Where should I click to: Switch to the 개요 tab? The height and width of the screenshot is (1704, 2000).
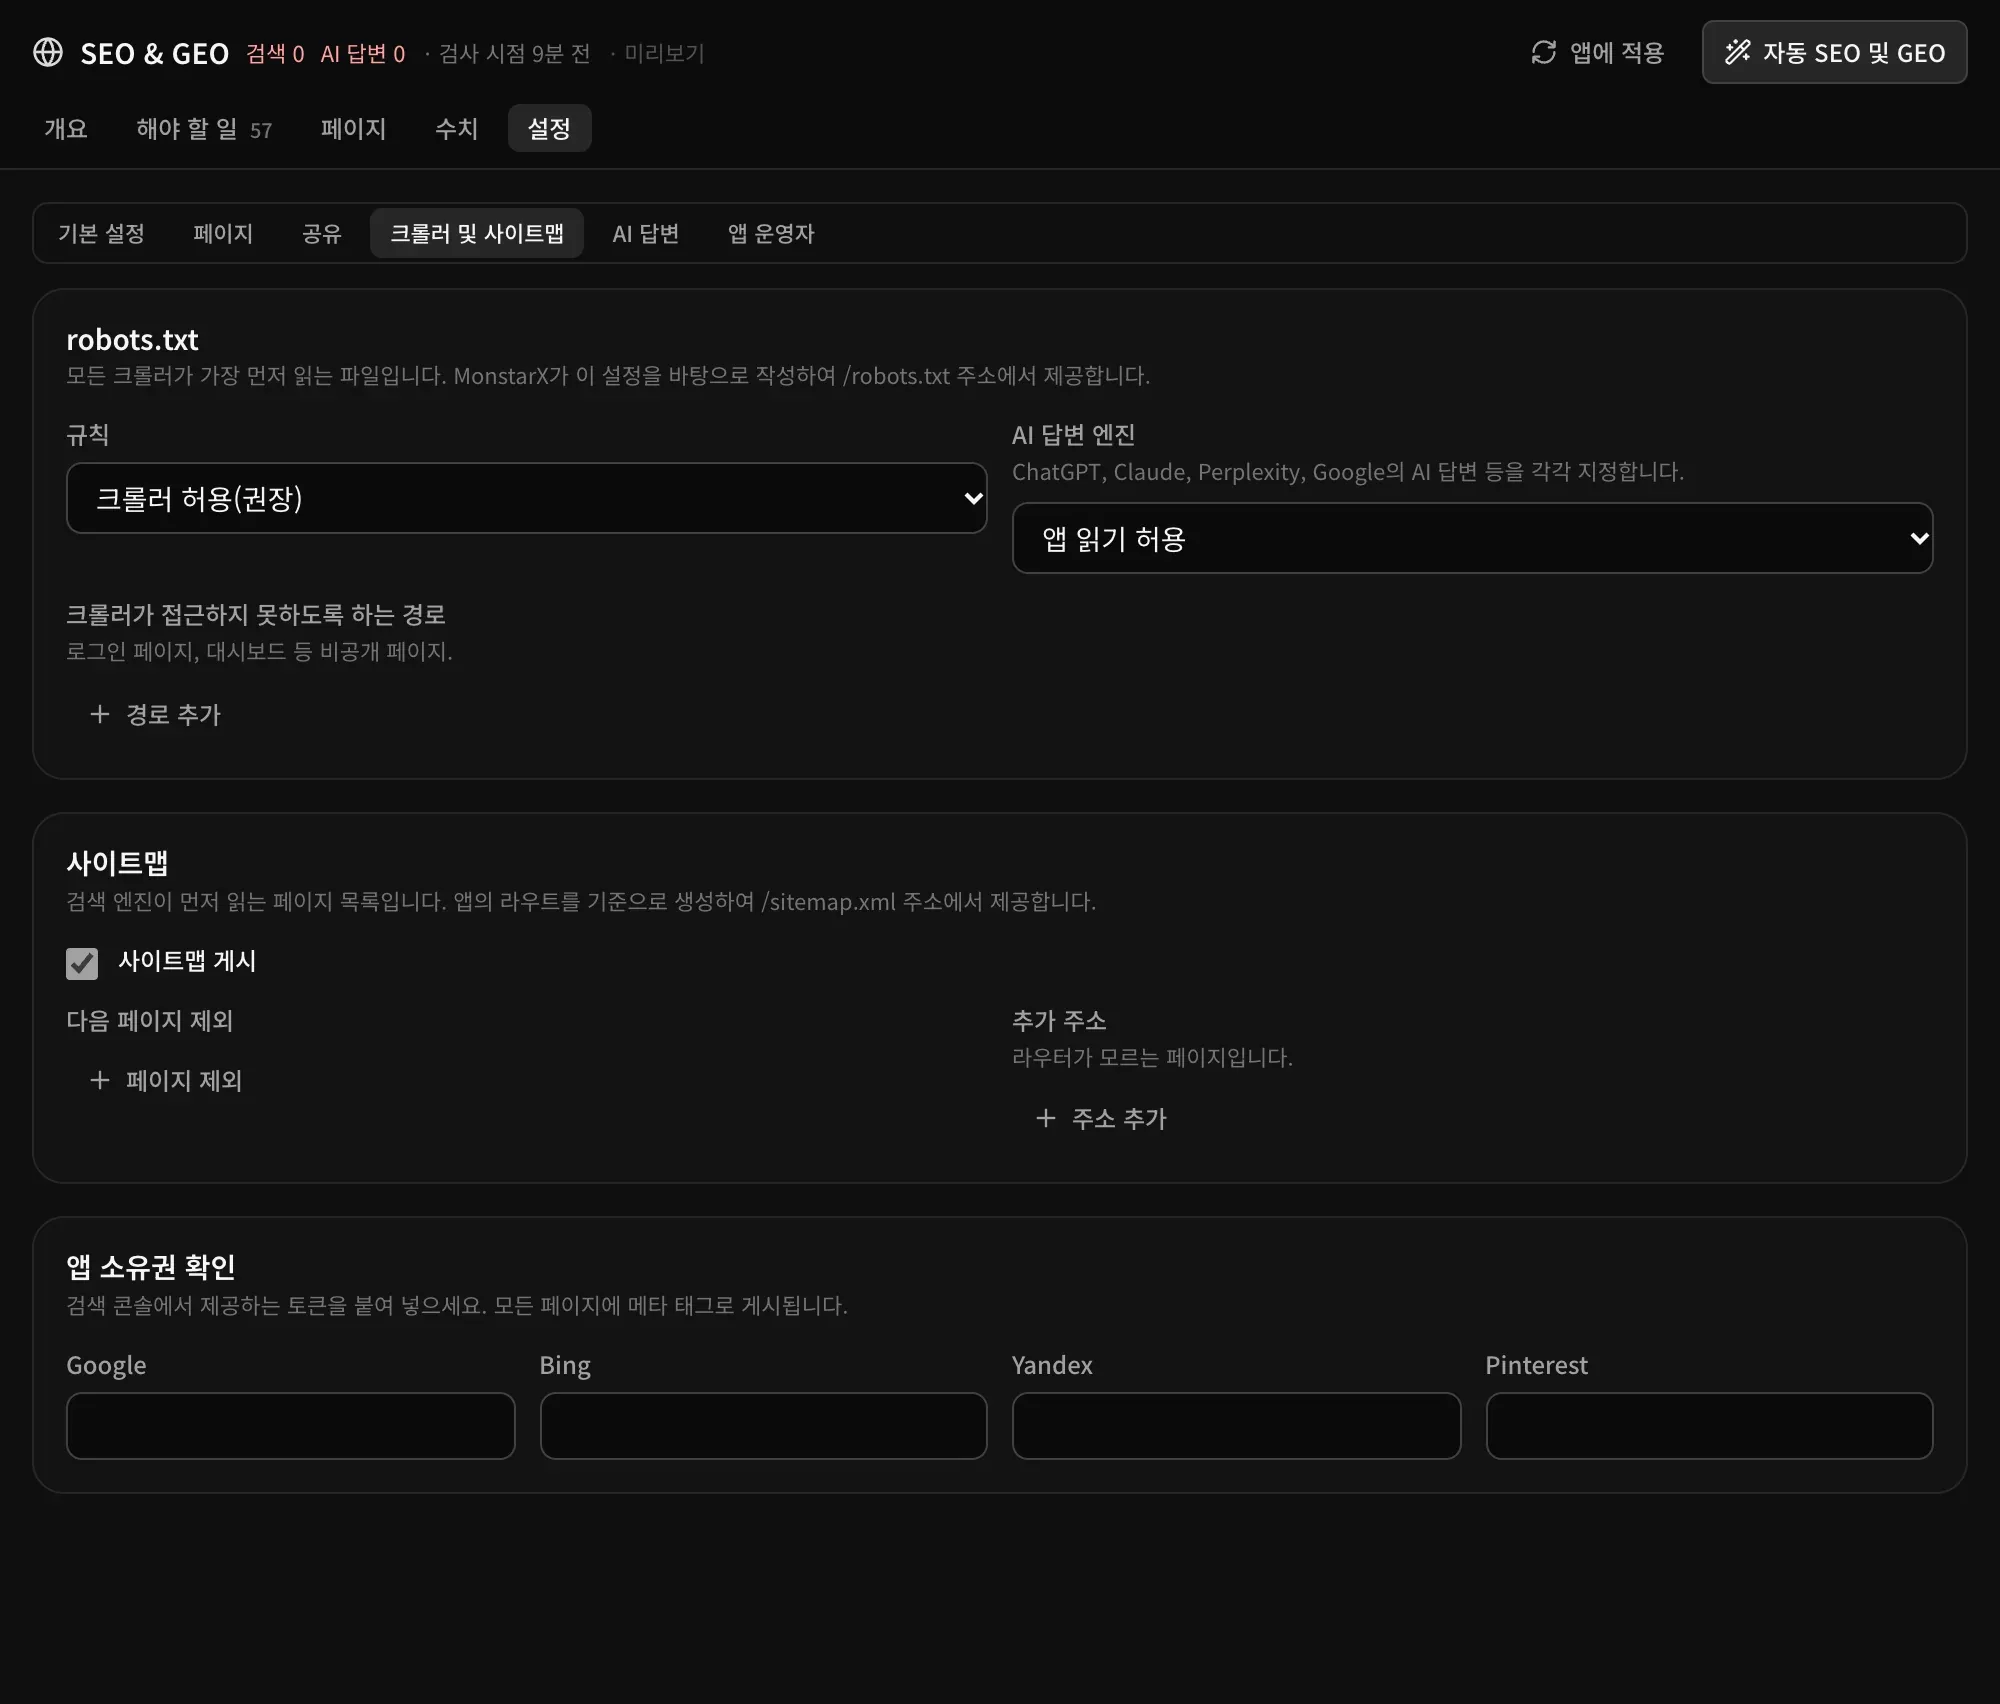click(66, 129)
